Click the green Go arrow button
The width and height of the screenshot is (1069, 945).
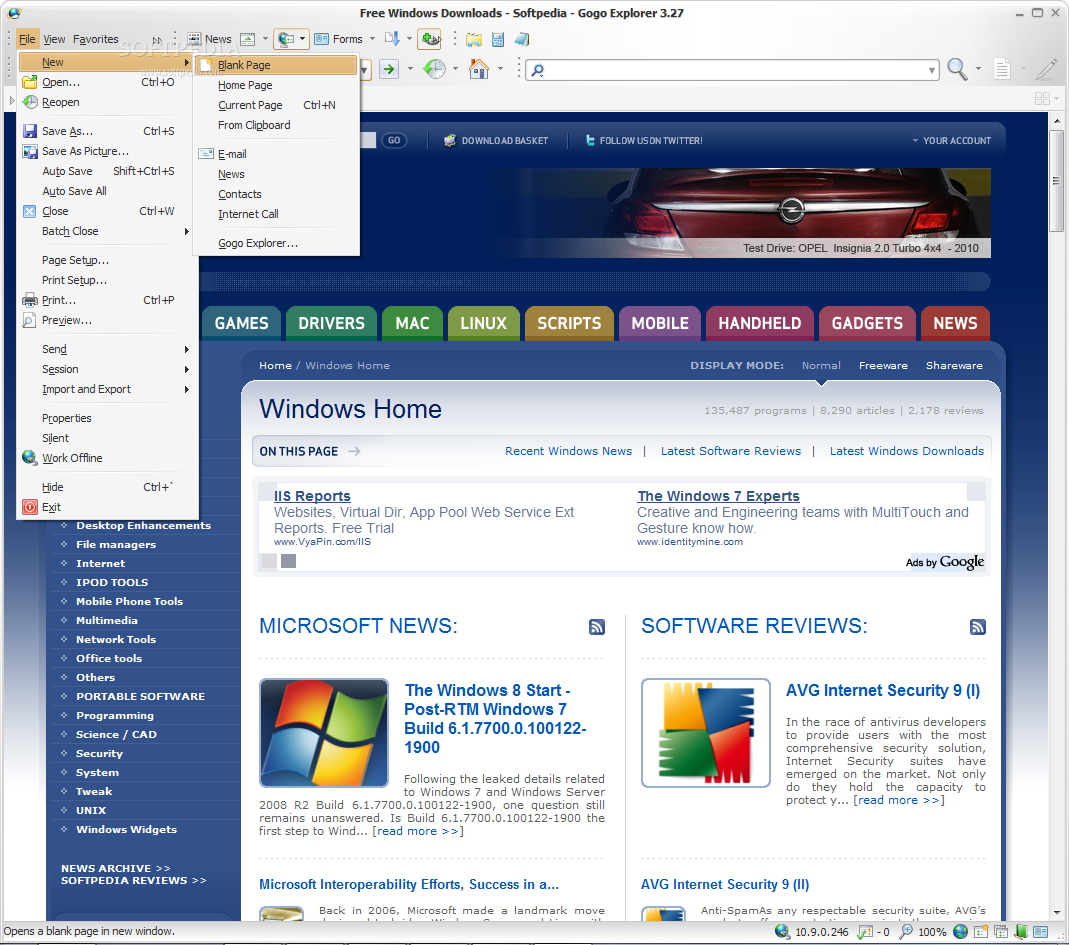coord(389,69)
